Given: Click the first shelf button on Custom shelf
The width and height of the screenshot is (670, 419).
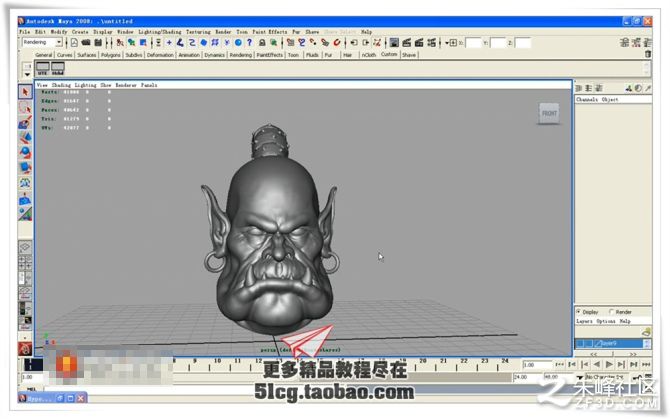Looking at the screenshot, I should 43,68.
